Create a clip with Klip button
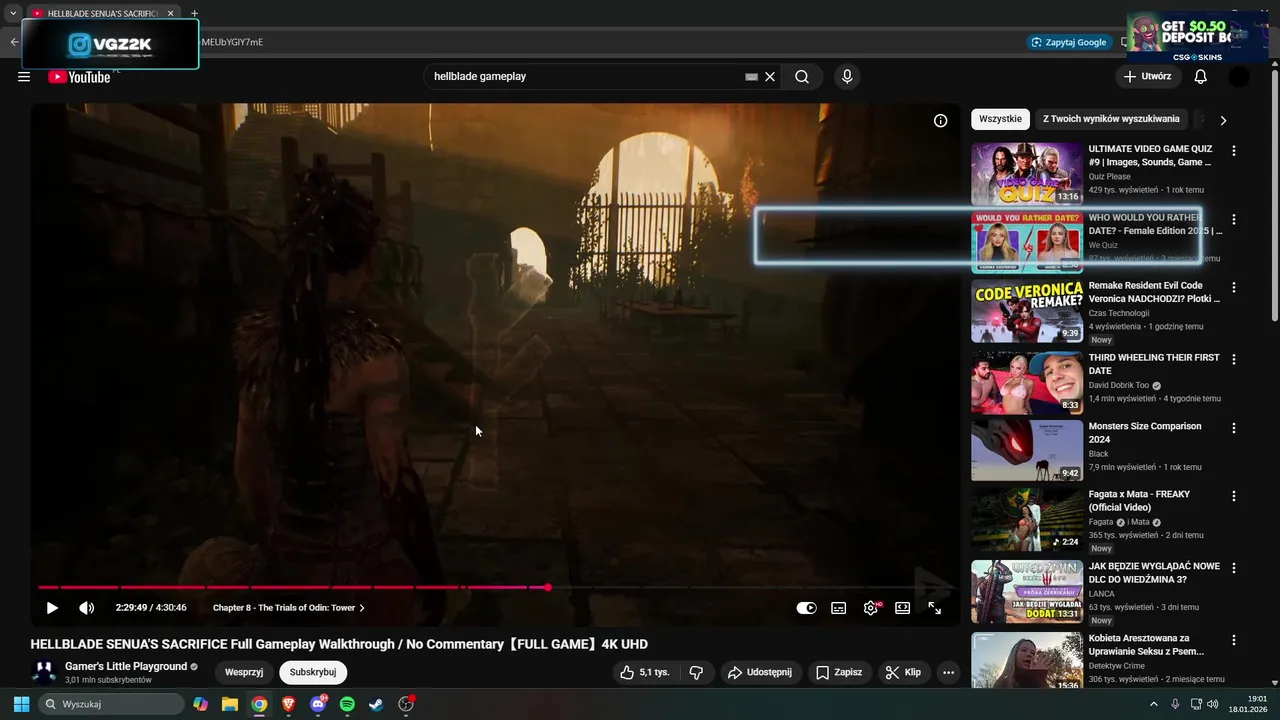 coord(903,672)
